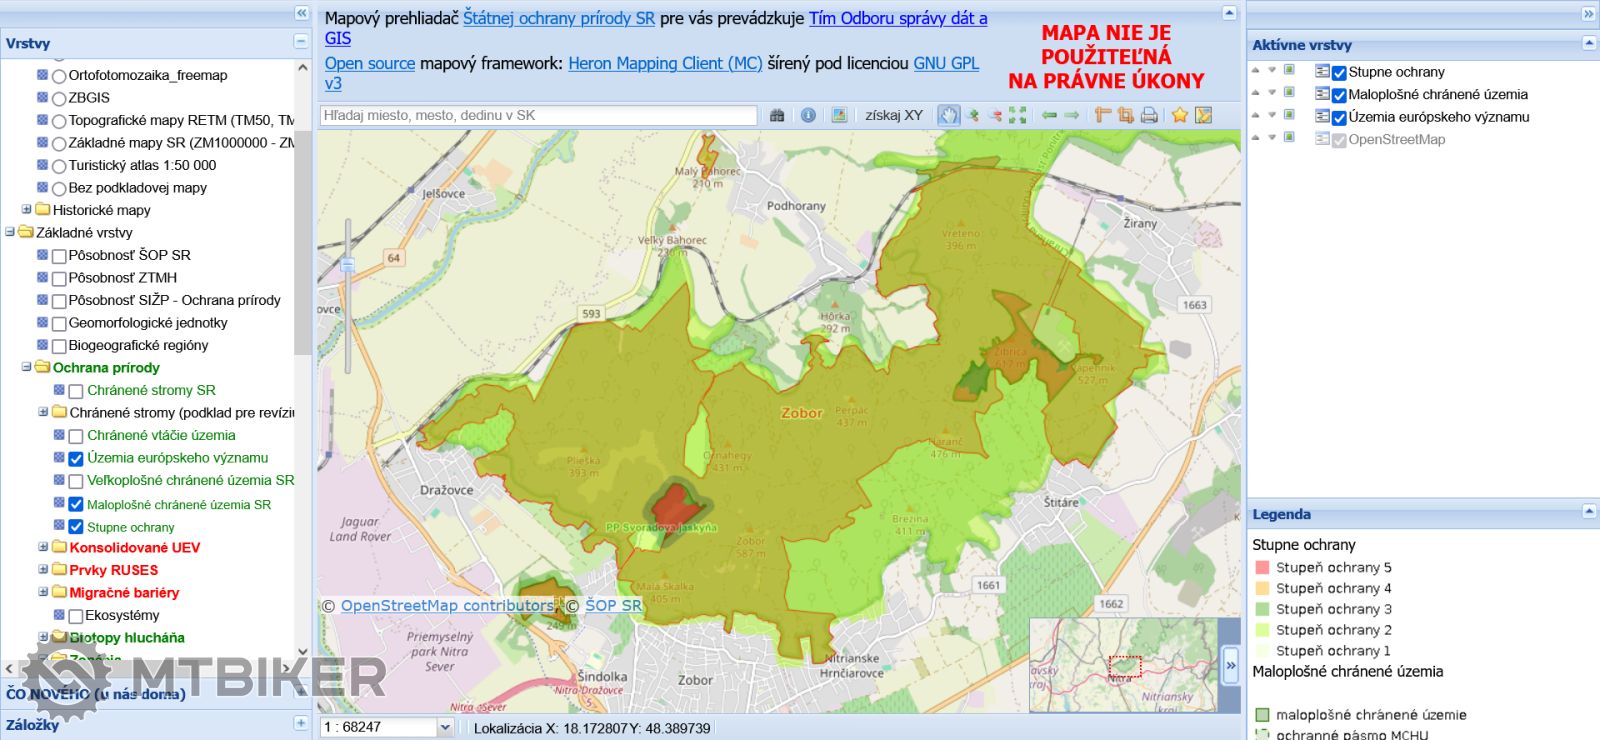Activate the feature info tool
This screenshot has width=1600, height=740.
coord(808,115)
